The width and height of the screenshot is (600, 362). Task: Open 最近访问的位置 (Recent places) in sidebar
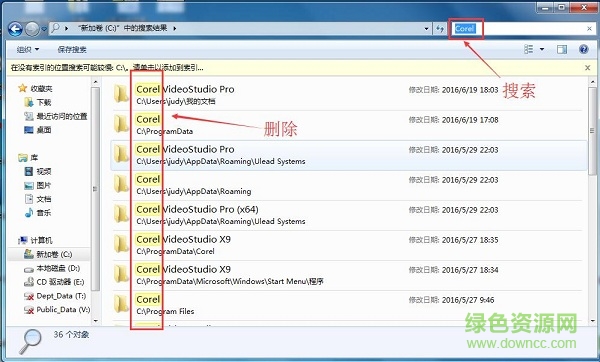click(62, 116)
